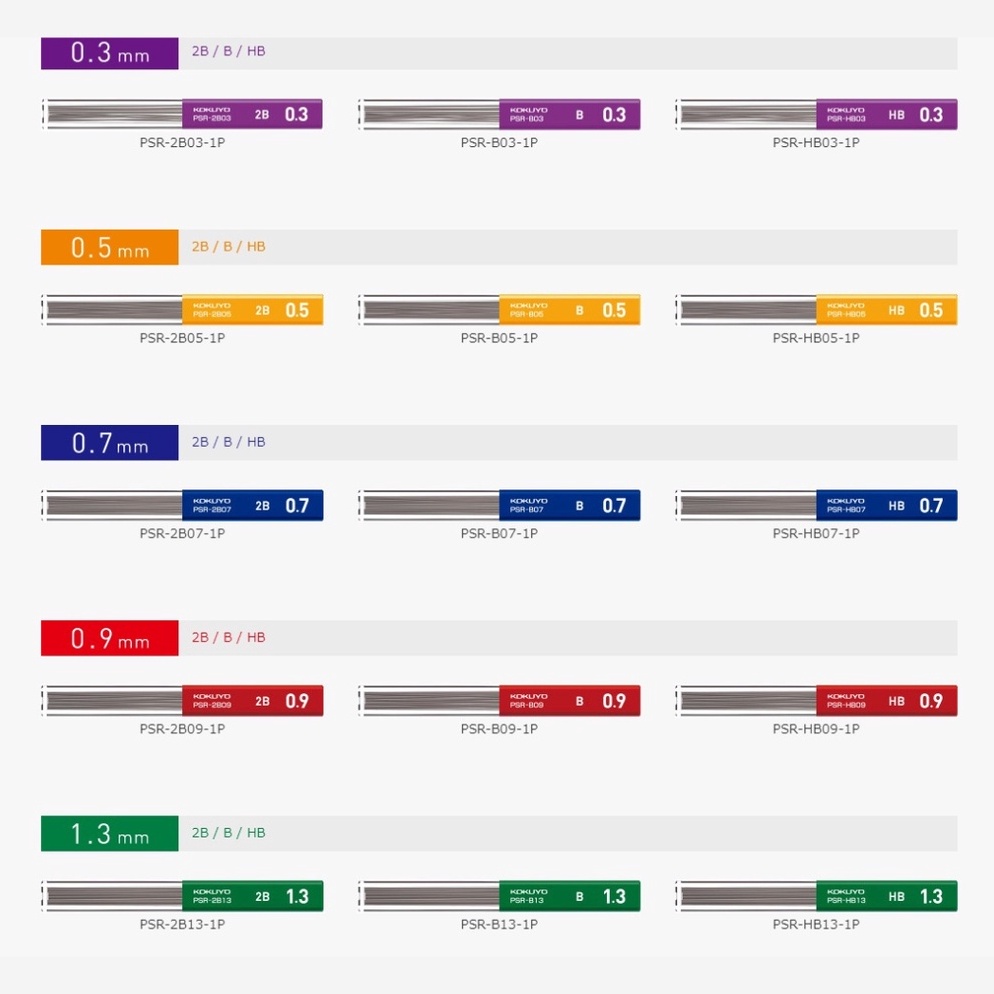Select the 0.3 mm B lead refill image
The image size is (994, 994).
coord(499,114)
